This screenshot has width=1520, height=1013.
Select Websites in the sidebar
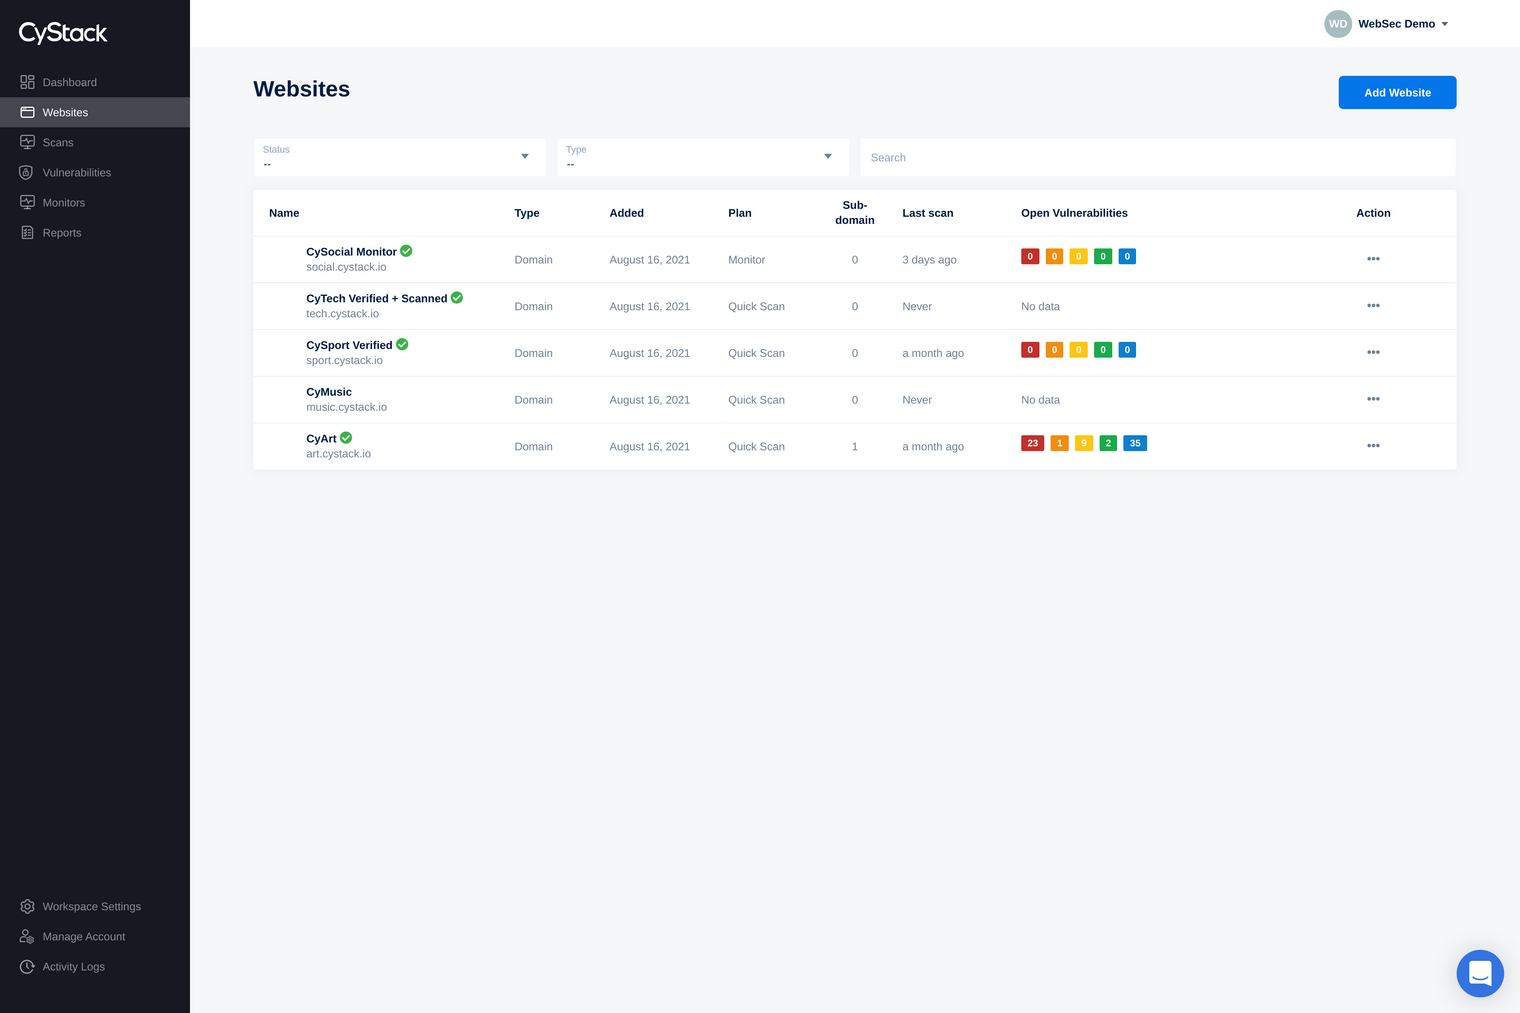click(95, 112)
